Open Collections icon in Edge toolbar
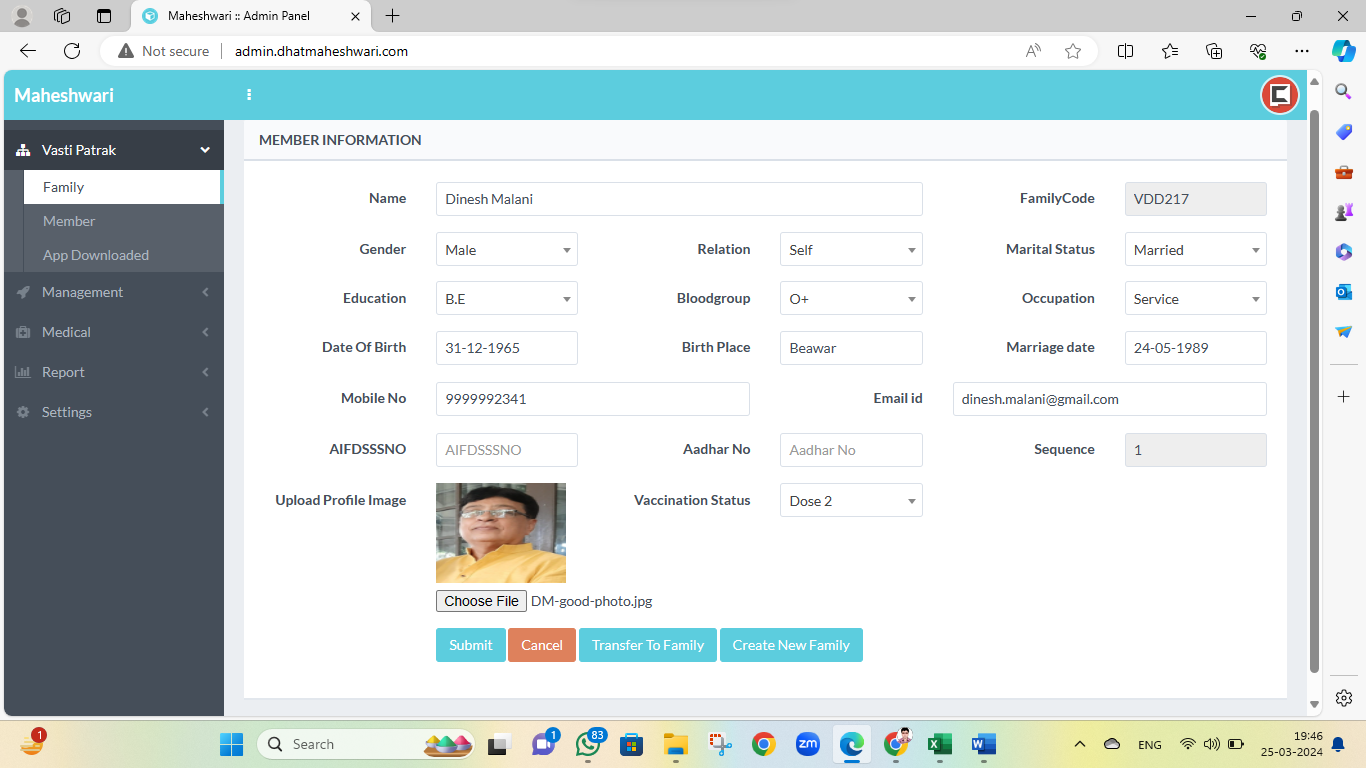The image size is (1366, 768). 1214,51
